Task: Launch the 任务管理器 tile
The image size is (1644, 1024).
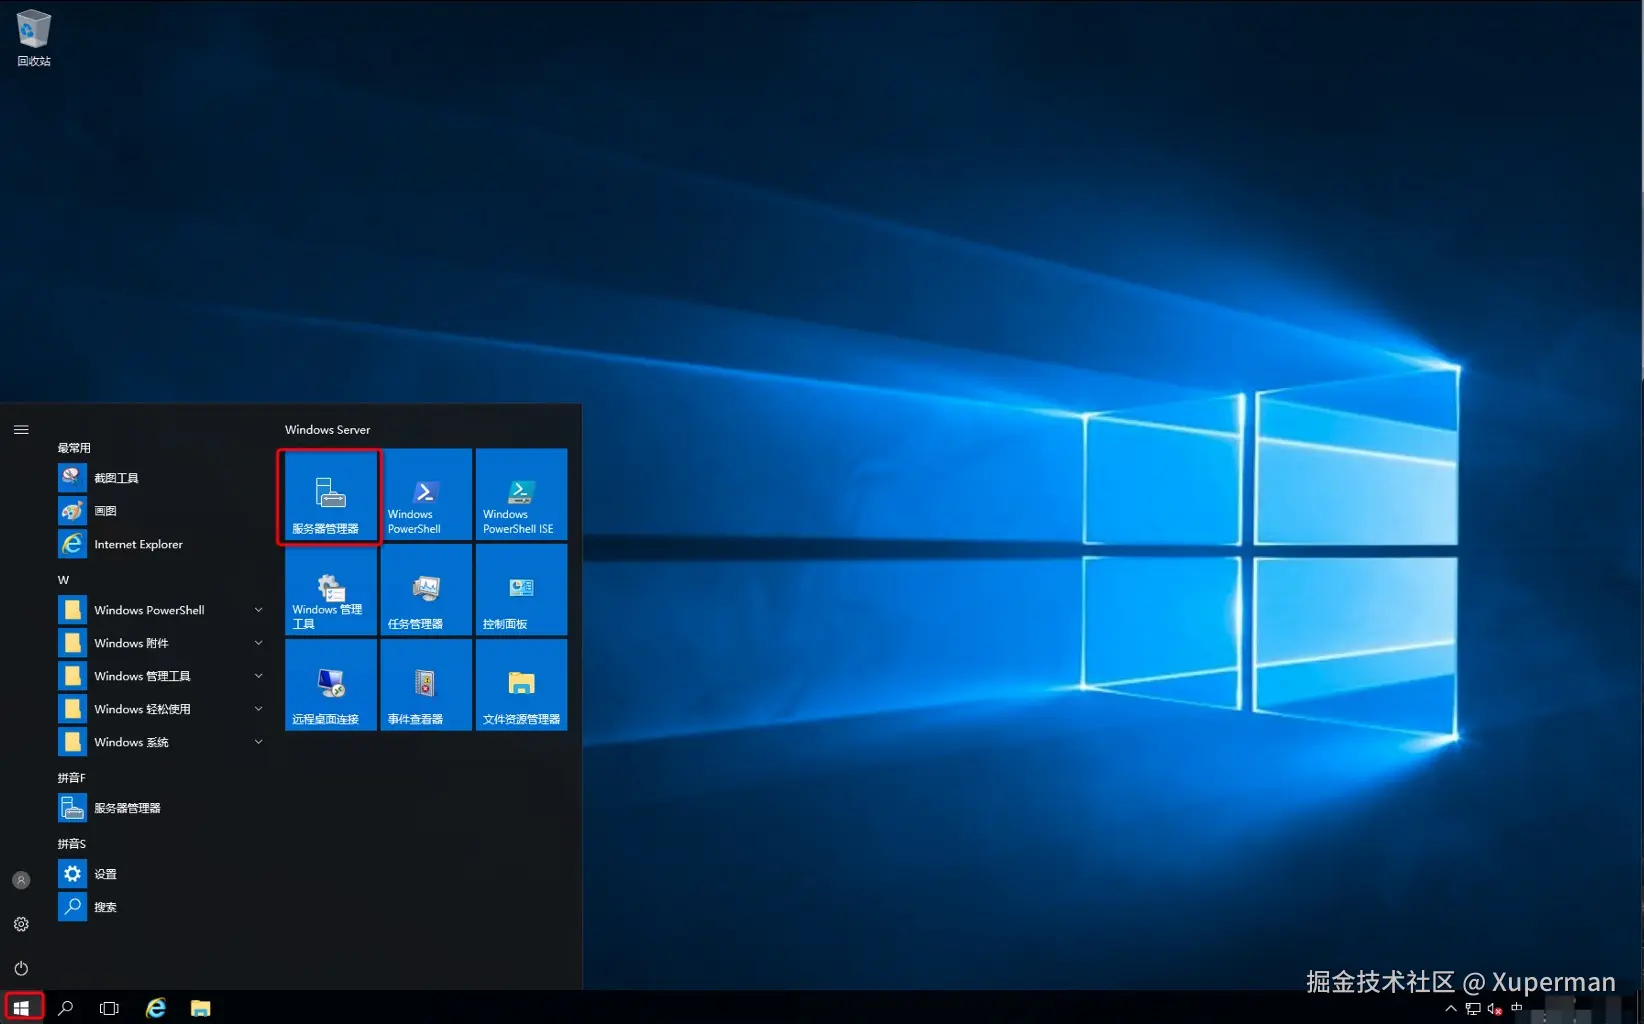Action: [426, 590]
